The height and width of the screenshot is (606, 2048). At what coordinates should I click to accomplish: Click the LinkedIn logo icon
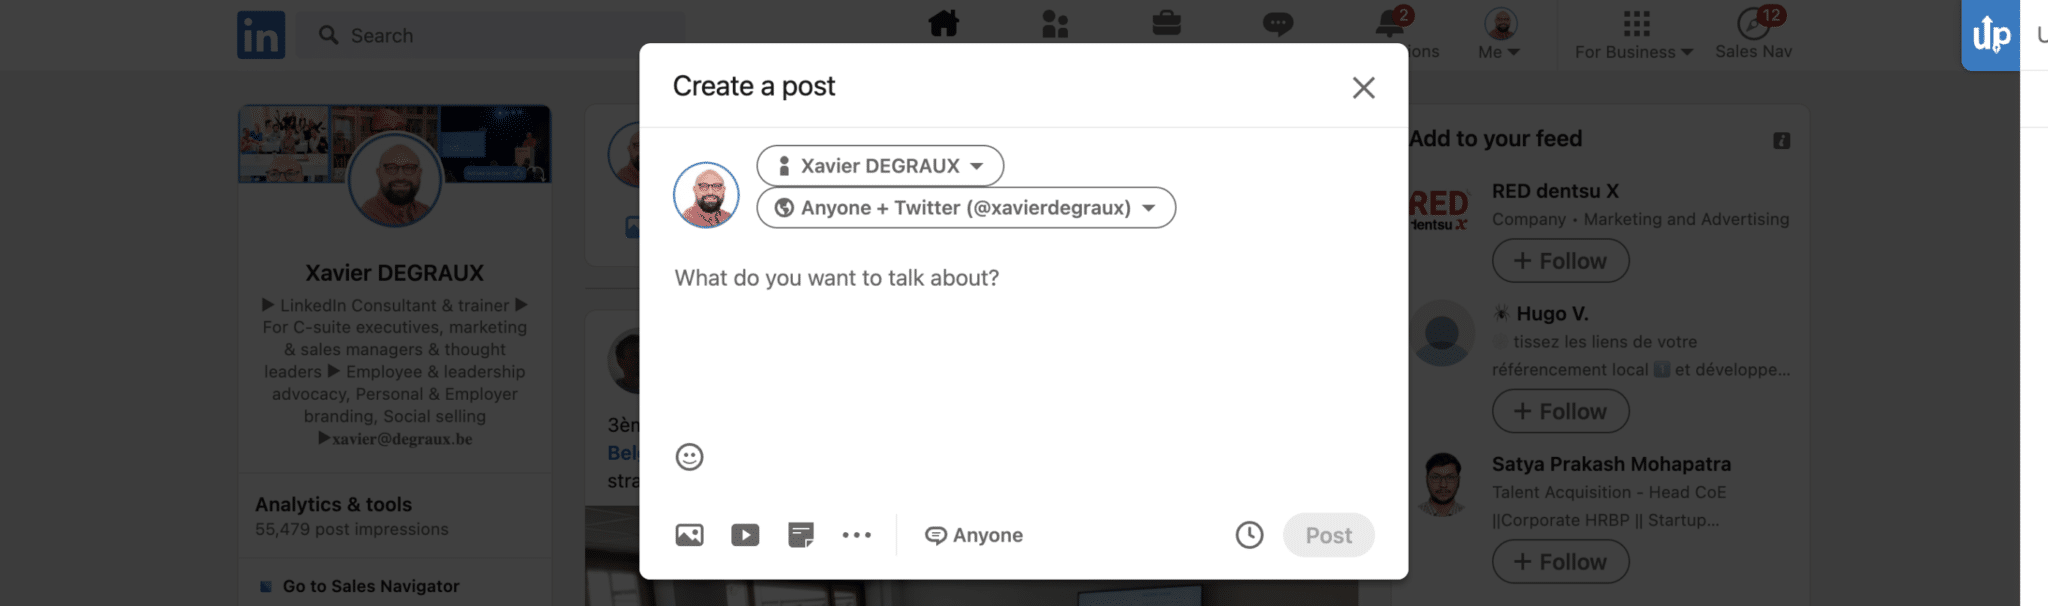(x=261, y=35)
